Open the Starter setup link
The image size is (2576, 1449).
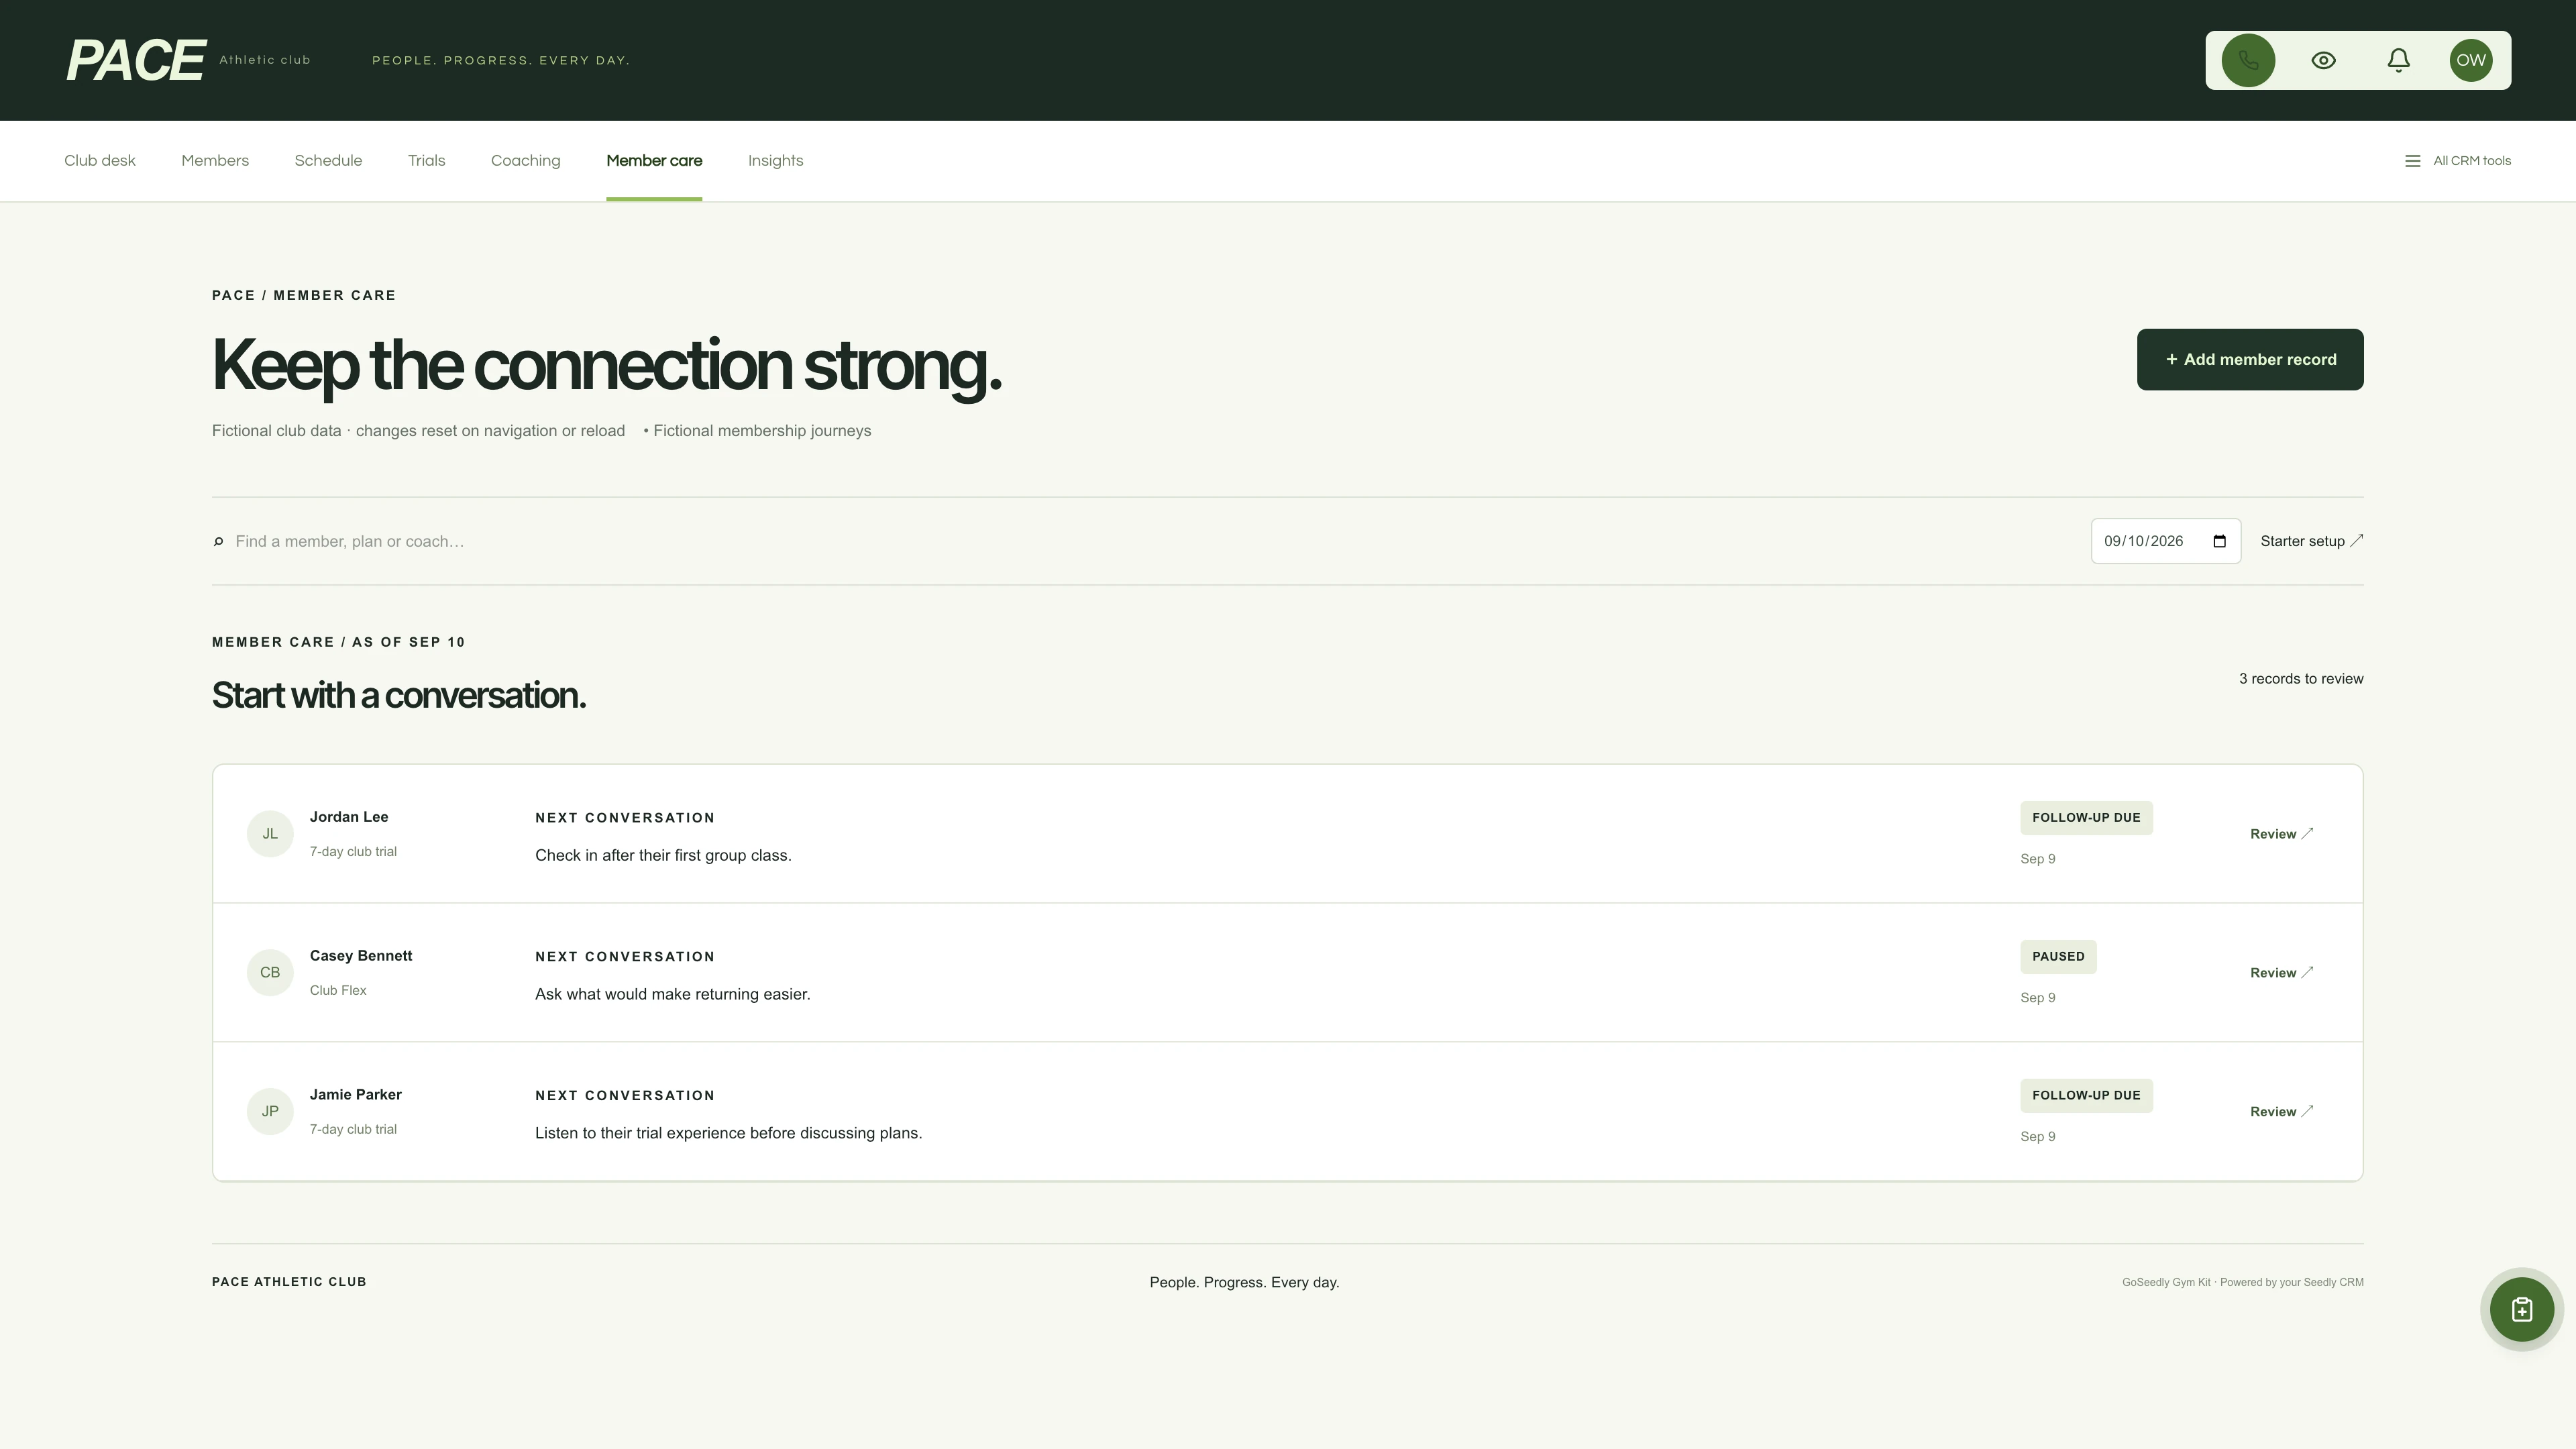point(2311,541)
